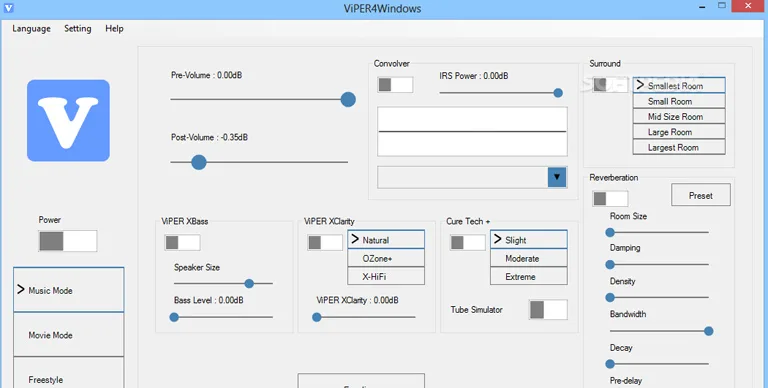Switch to Music Mode
This screenshot has height=388, width=768.
[69, 290]
